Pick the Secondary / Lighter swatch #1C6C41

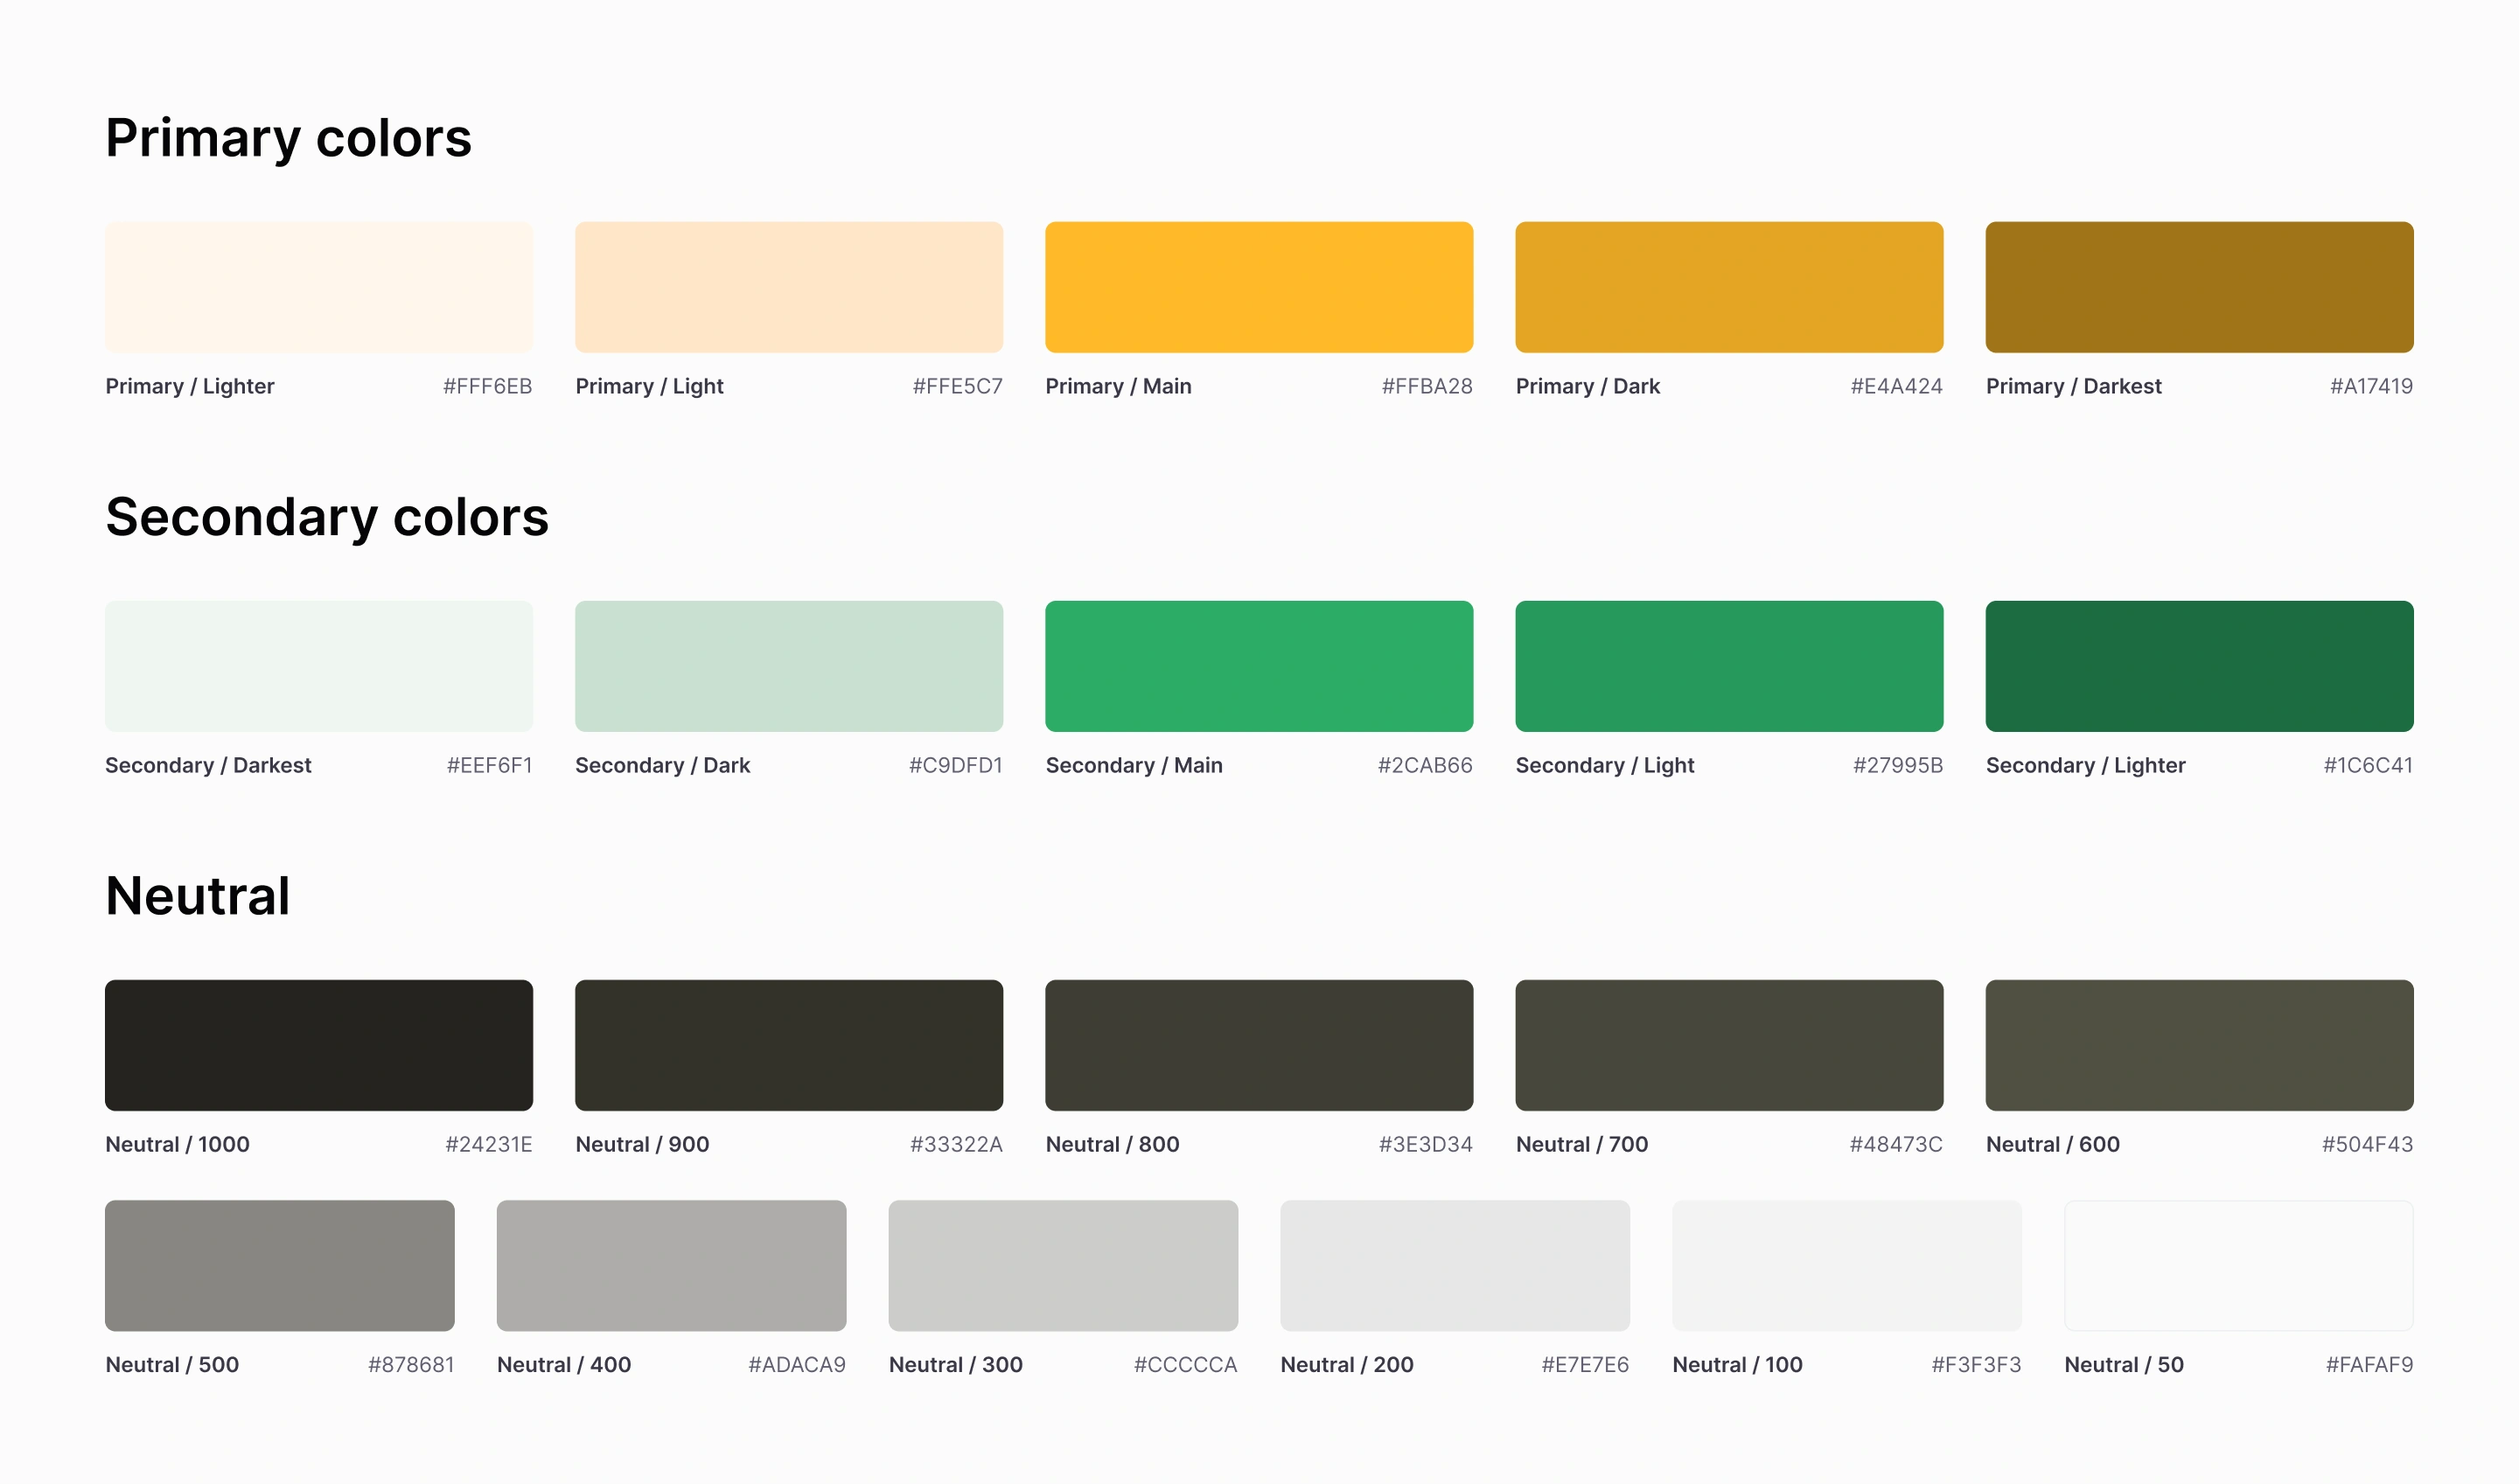click(x=2199, y=666)
